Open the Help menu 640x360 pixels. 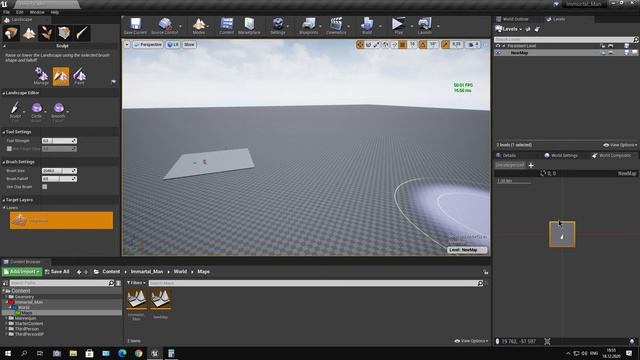point(55,12)
